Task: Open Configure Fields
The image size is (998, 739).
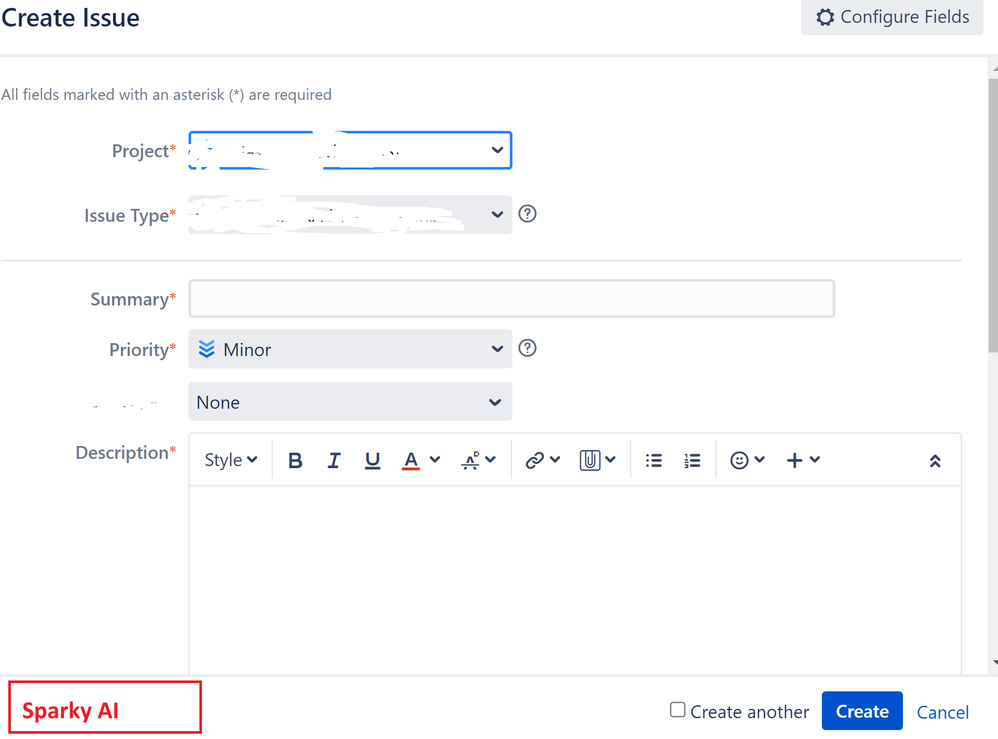Action: click(x=891, y=17)
